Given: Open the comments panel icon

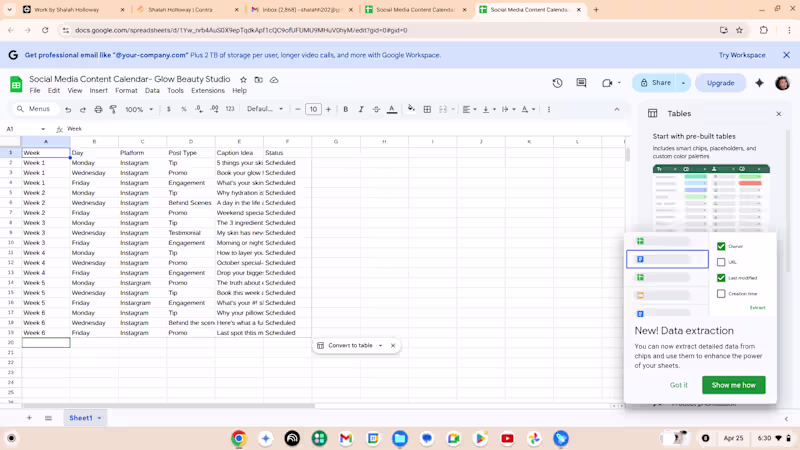Looking at the screenshot, I should point(581,83).
